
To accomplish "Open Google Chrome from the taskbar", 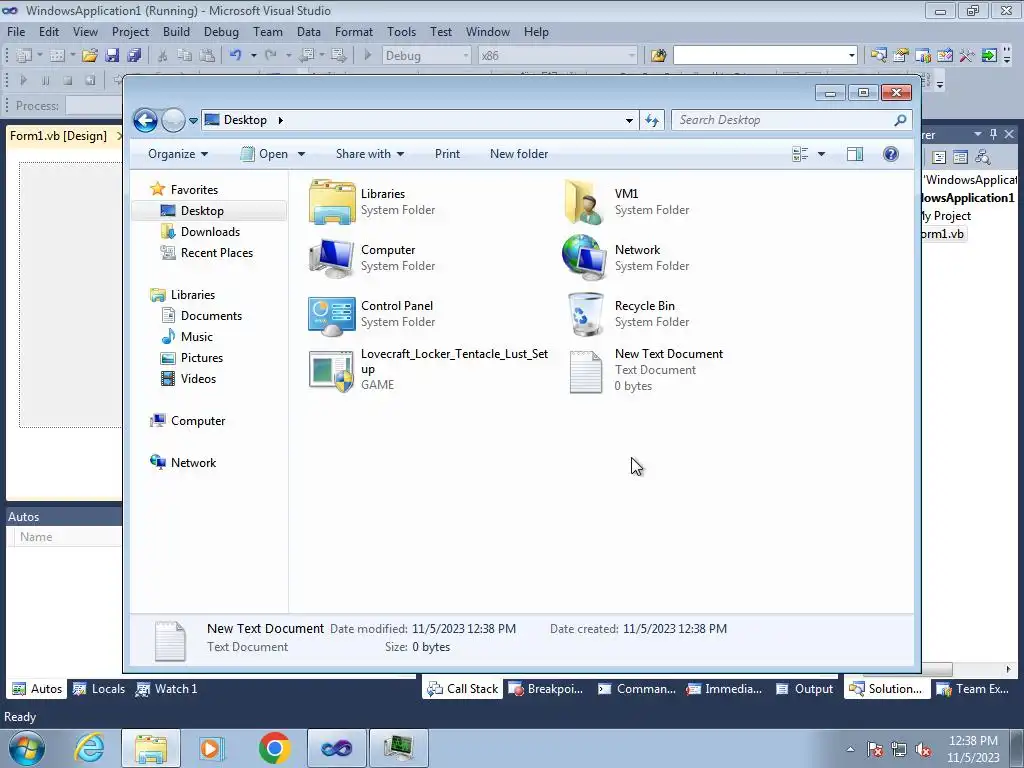I will click(x=274, y=748).
